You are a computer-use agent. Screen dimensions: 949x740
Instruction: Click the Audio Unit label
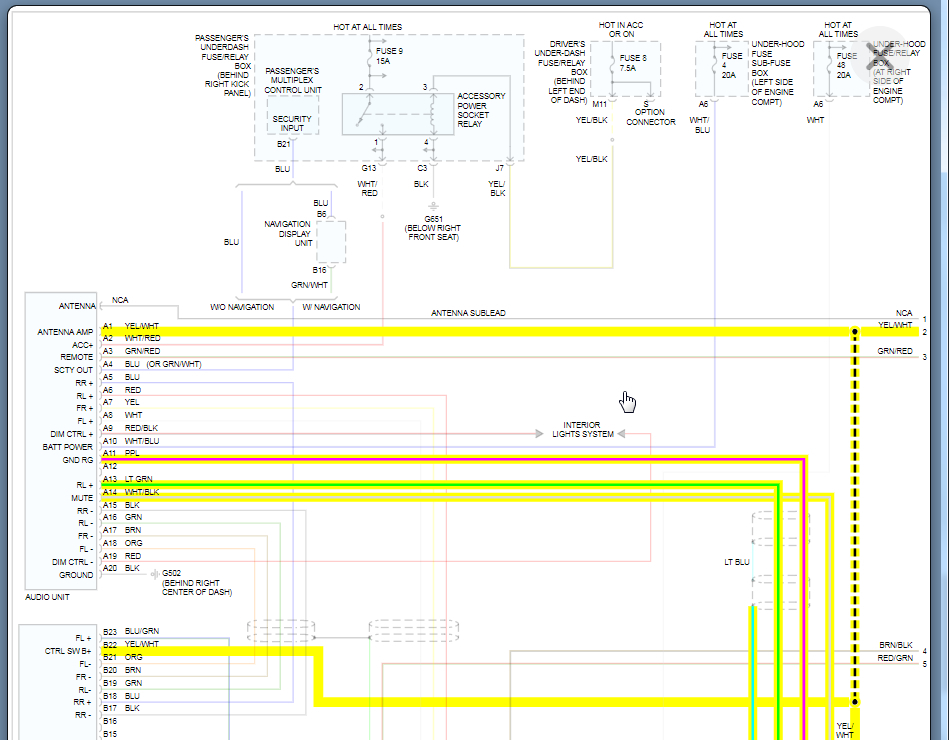coord(48,597)
